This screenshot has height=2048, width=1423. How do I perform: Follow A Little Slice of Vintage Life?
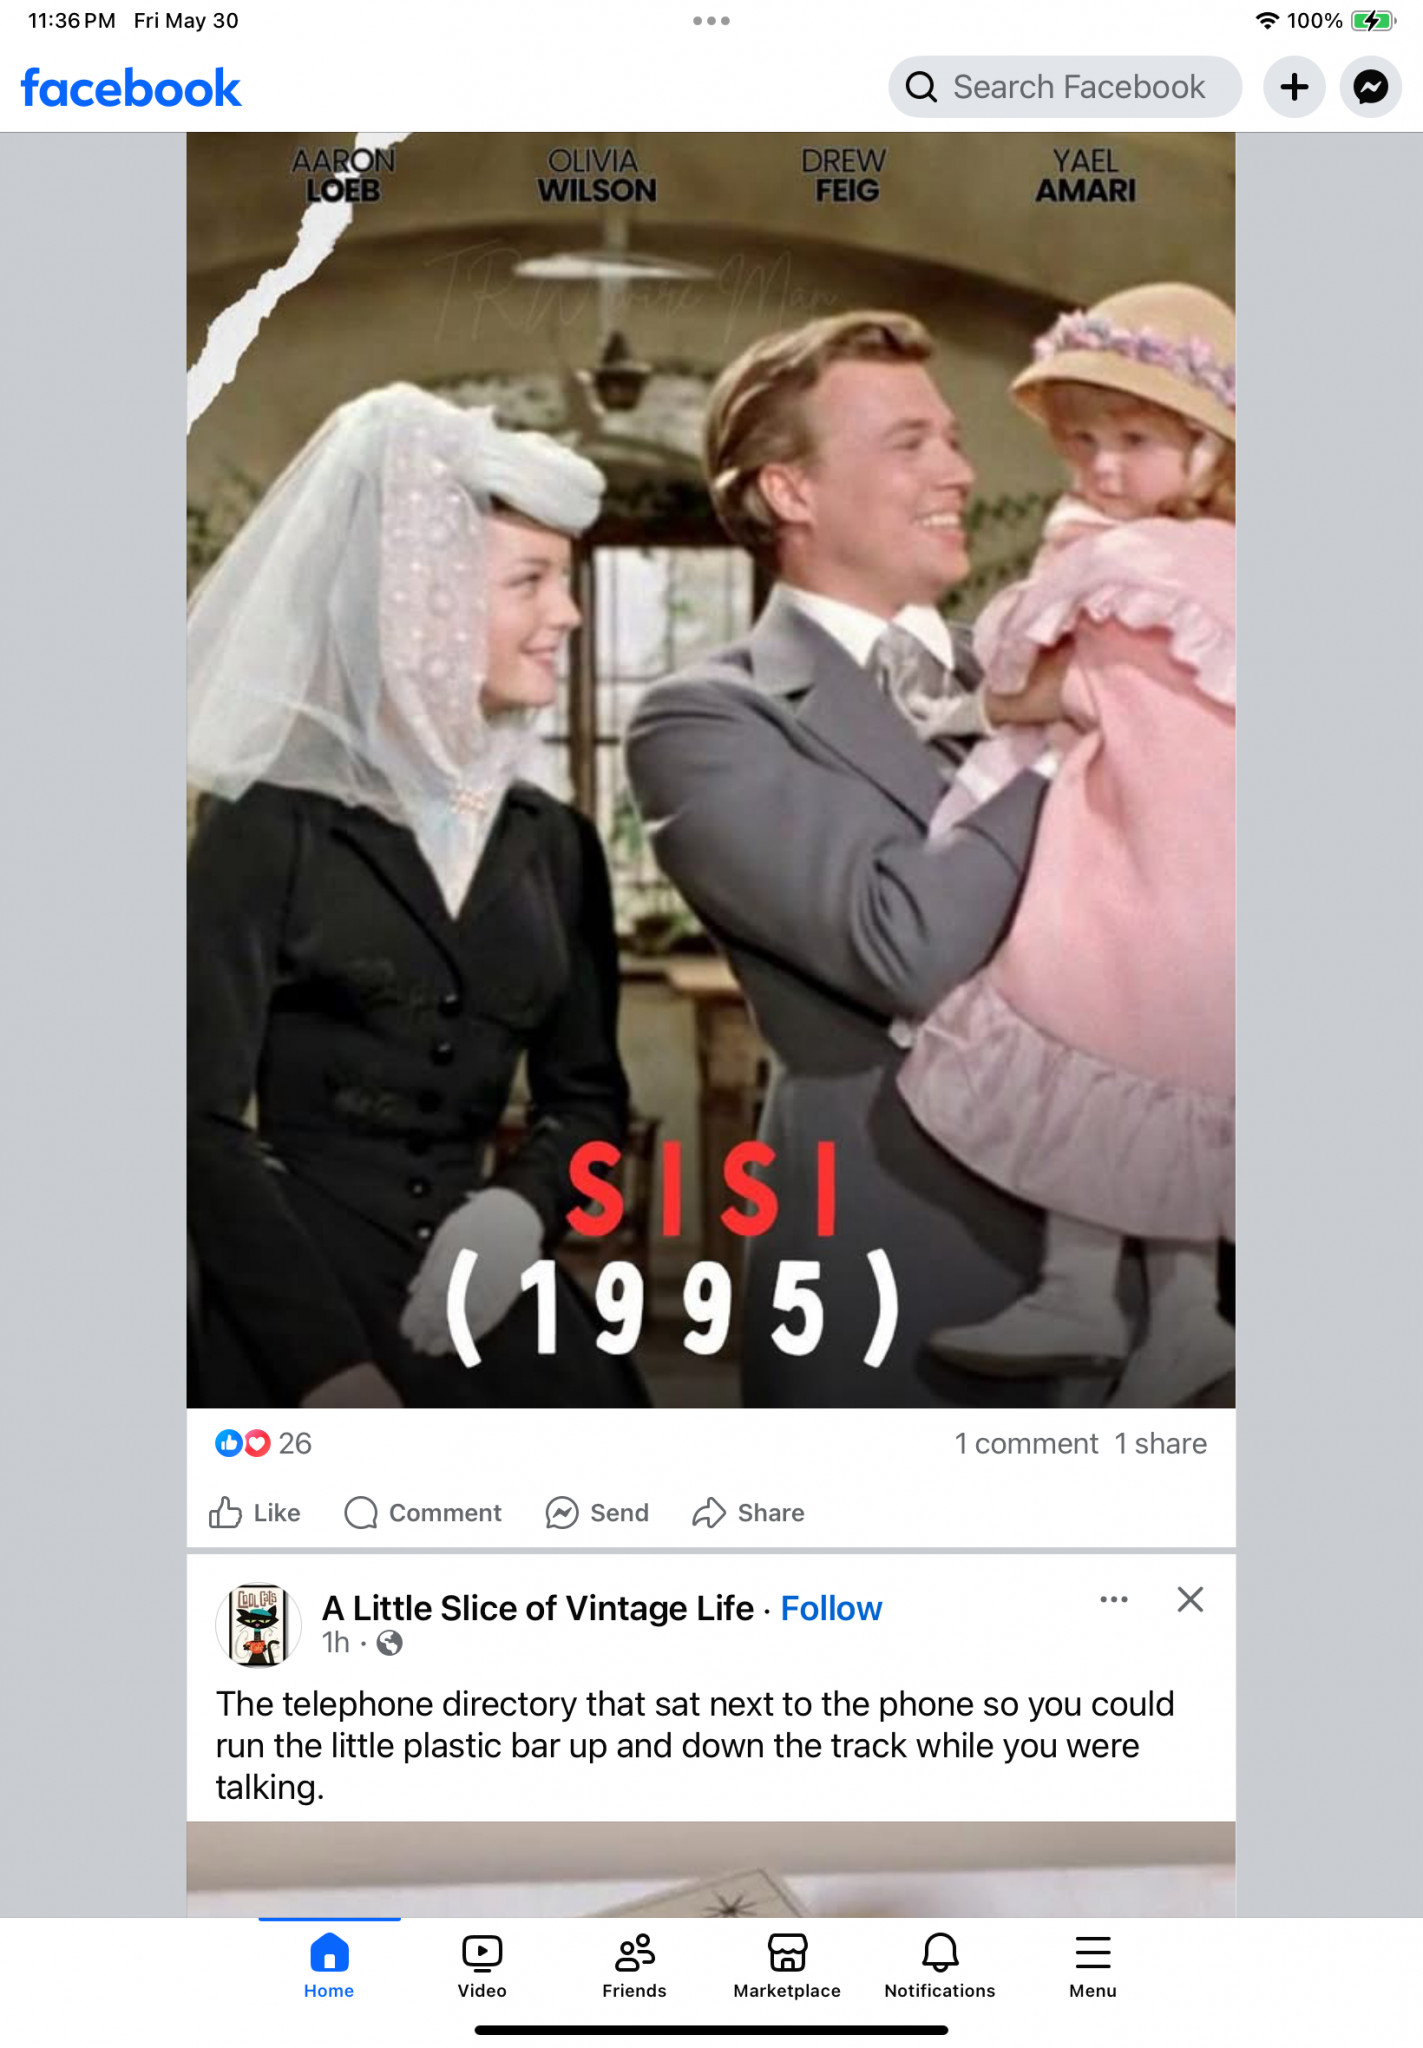coord(831,1608)
